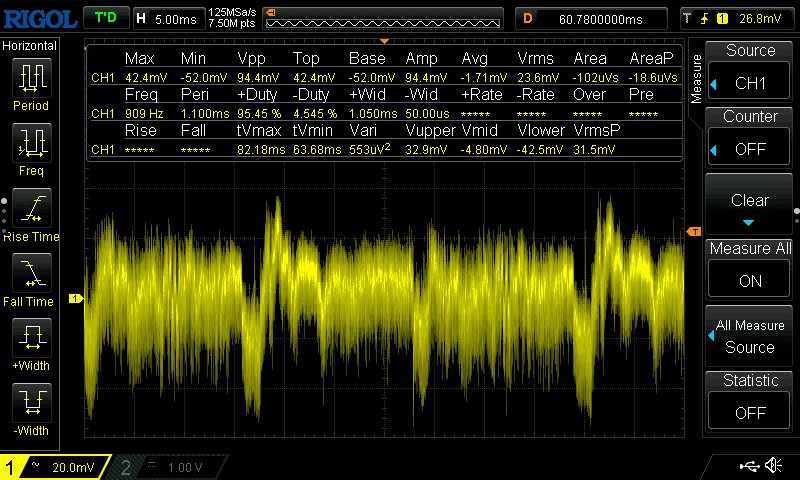Open the All Measure Source selector
The width and height of the screenshot is (800, 480).
point(750,337)
